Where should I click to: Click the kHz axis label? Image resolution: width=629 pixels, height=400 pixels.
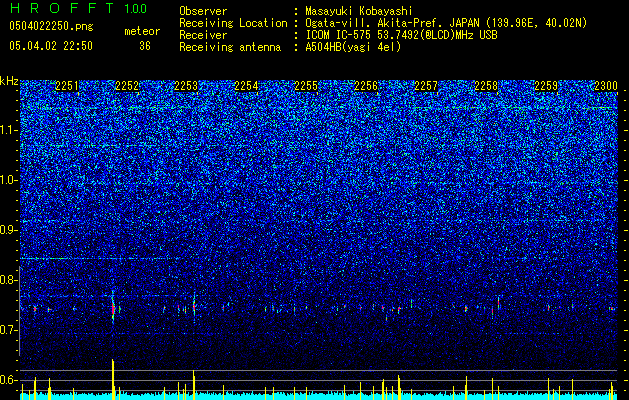pyautogui.click(x=9, y=82)
